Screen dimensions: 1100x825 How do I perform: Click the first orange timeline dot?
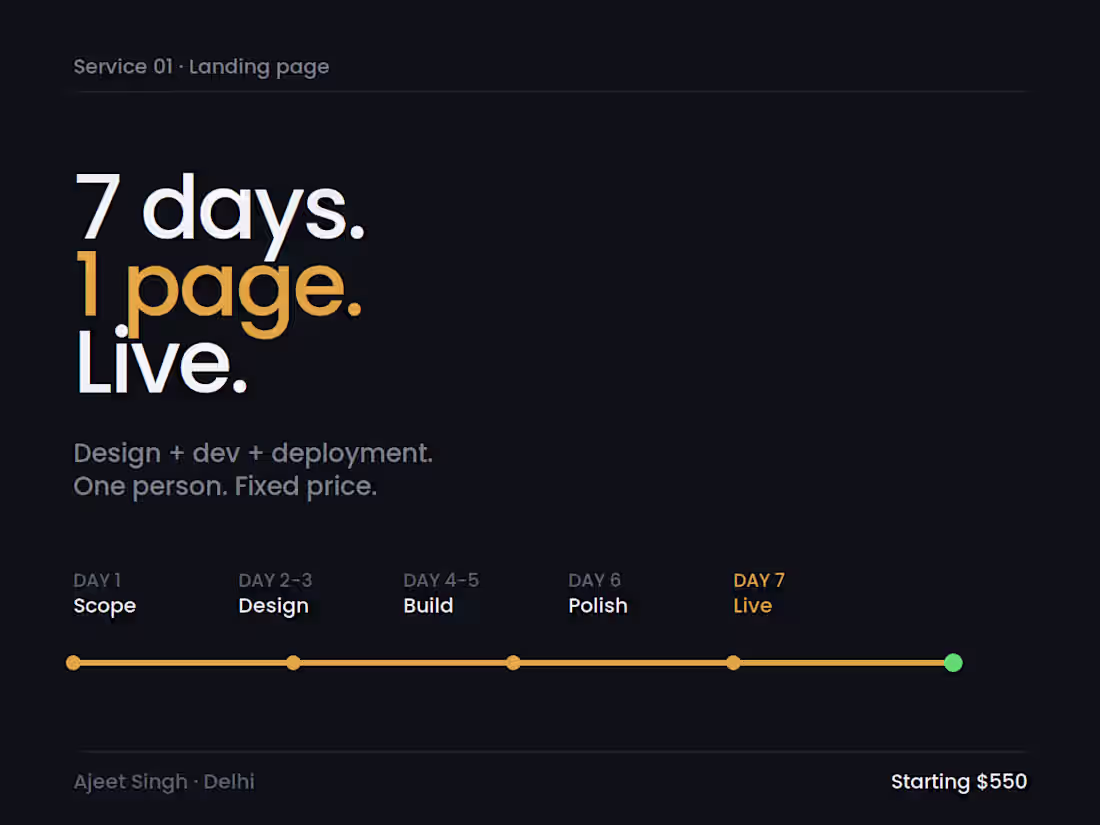[x=73, y=663]
